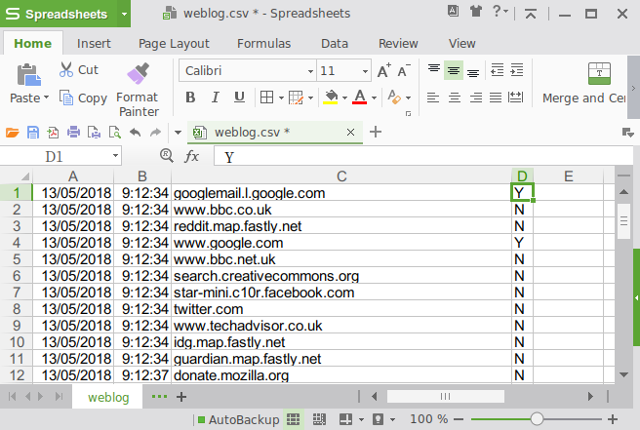The image size is (640, 430).
Task: Redo the last action
Action: [x=156, y=132]
